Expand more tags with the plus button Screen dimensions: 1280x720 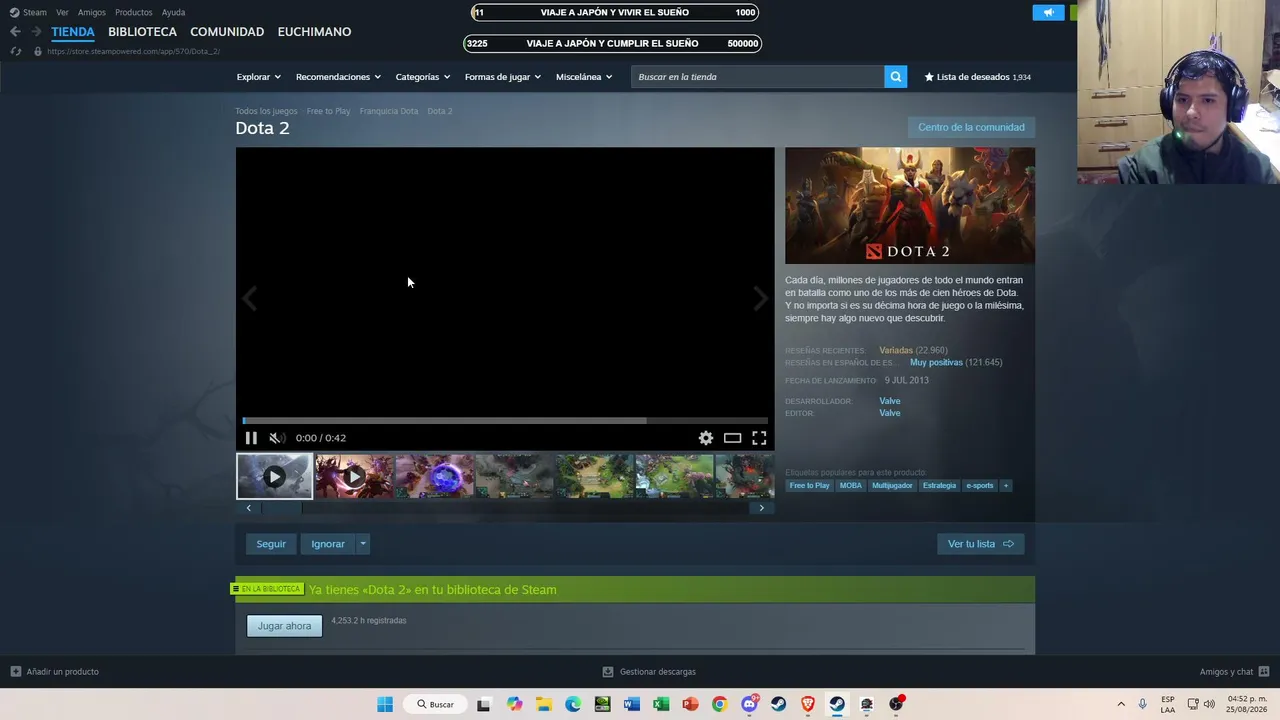(x=1006, y=486)
